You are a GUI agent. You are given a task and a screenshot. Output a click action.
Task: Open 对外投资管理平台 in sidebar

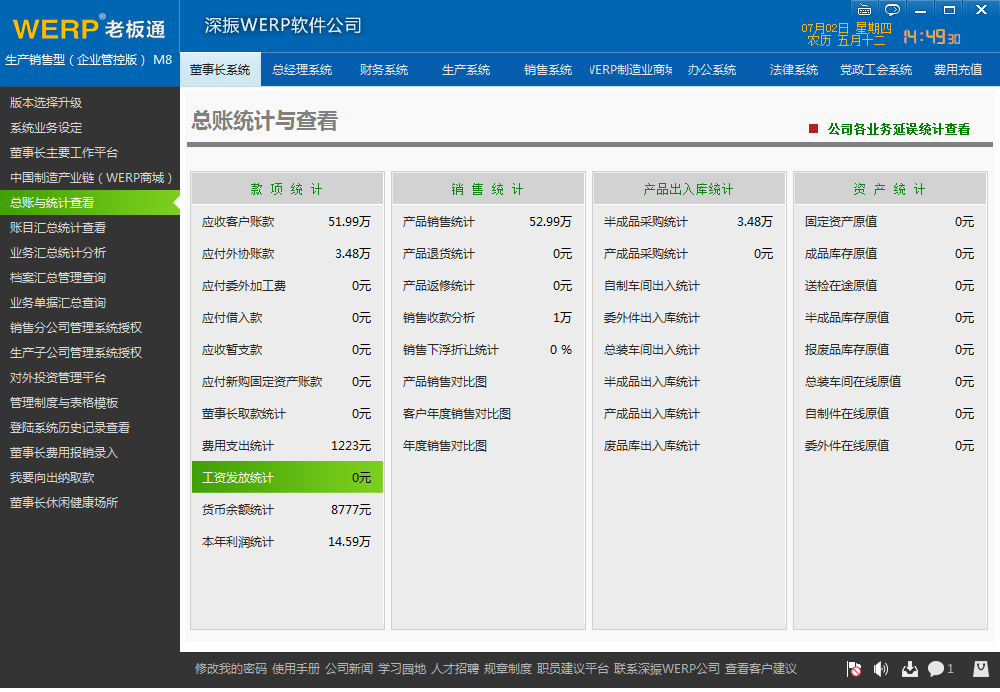coord(90,378)
